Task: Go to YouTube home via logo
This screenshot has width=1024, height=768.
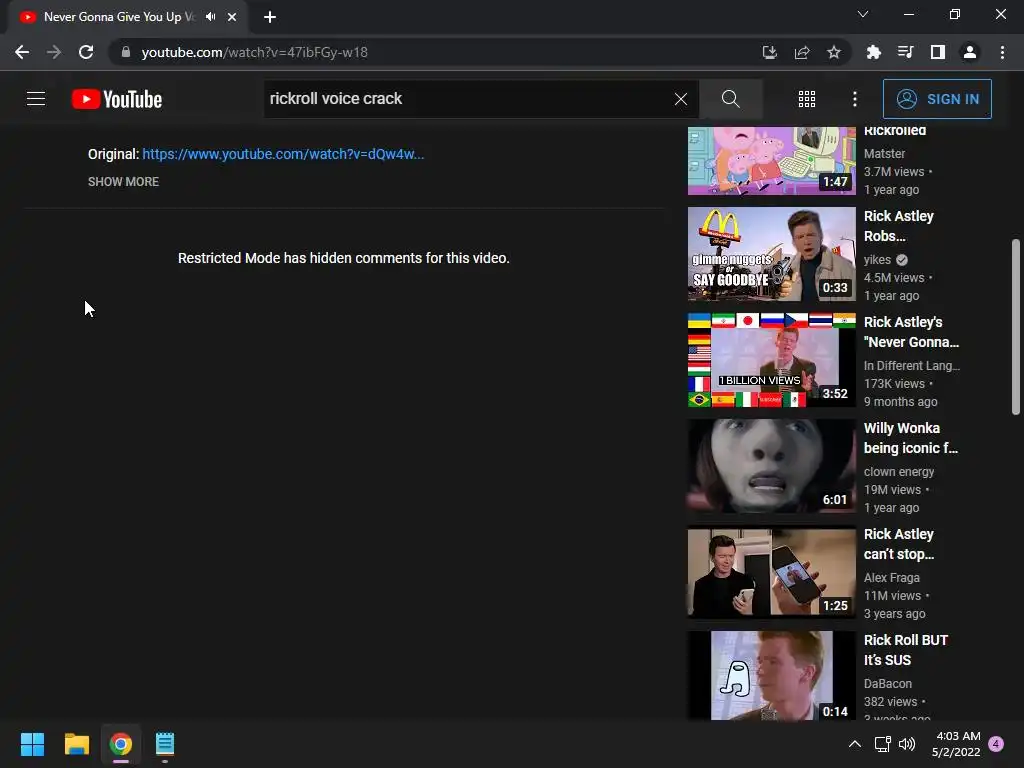Action: (x=117, y=99)
